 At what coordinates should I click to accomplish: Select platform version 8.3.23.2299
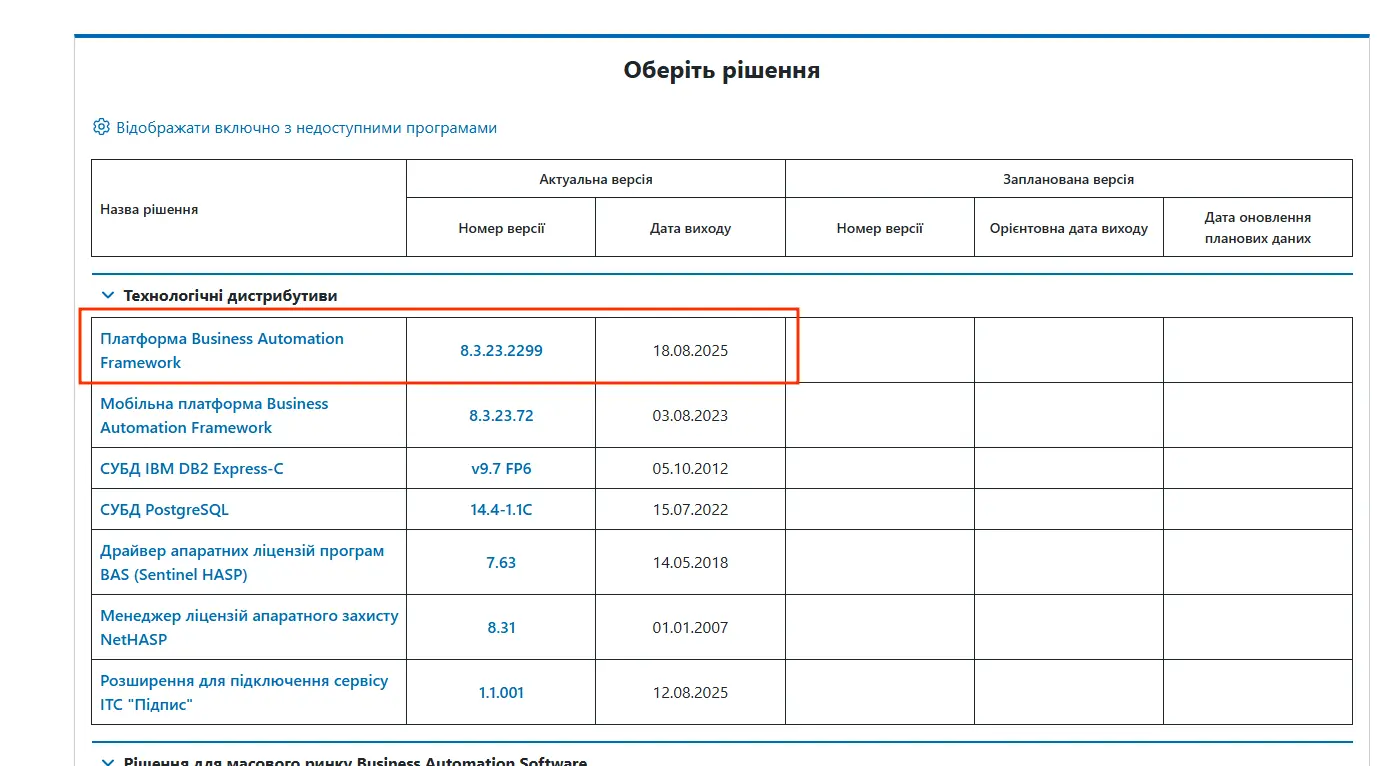tap(501, 350)
